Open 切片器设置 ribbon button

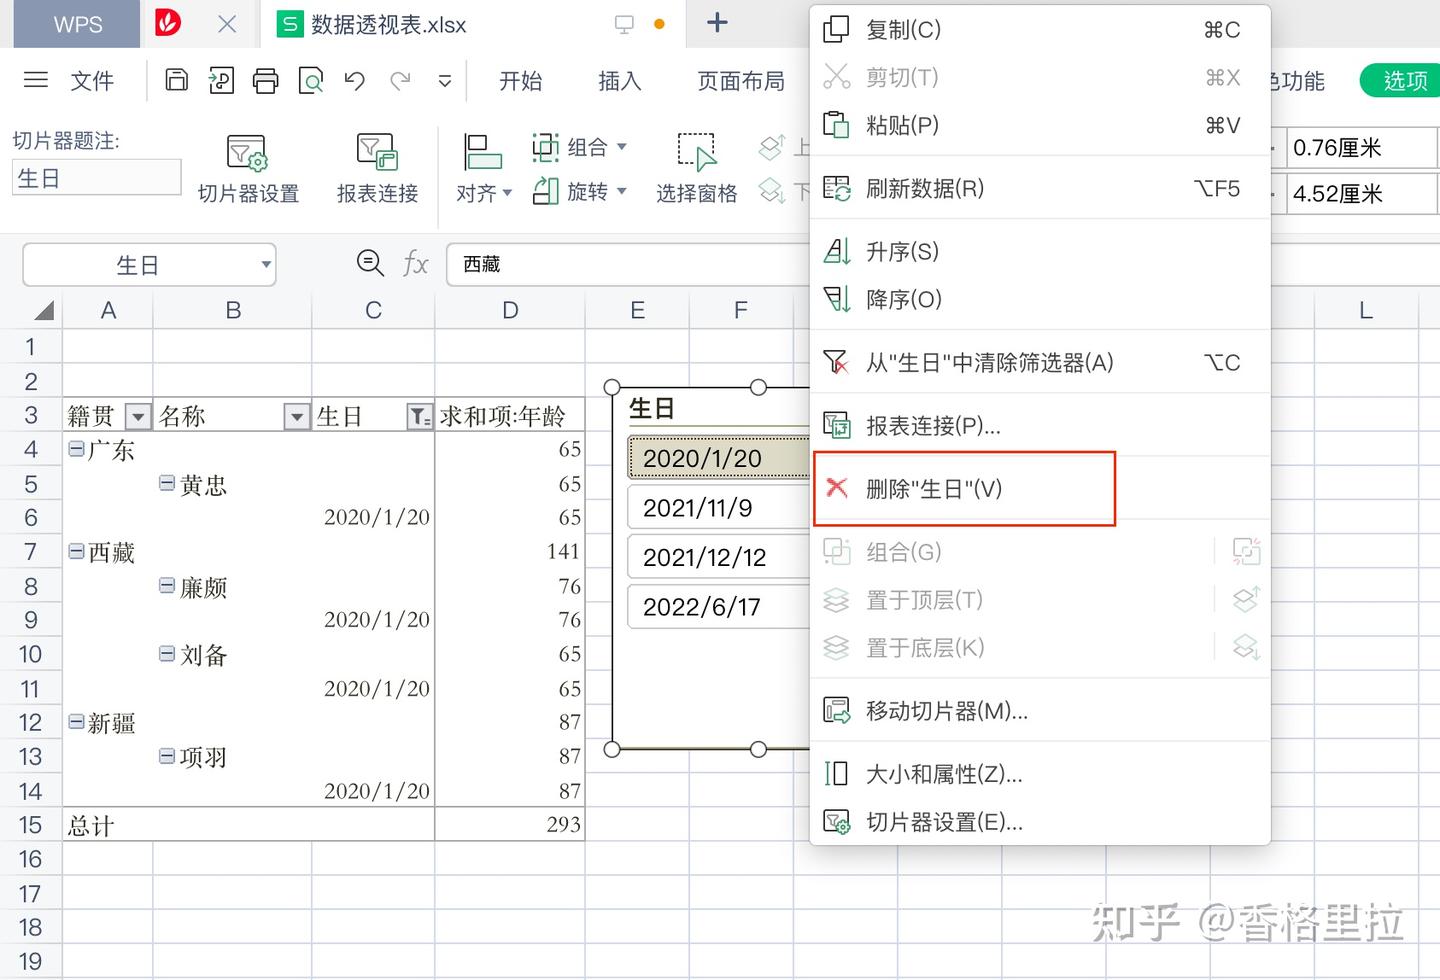(x=248, y=168)
